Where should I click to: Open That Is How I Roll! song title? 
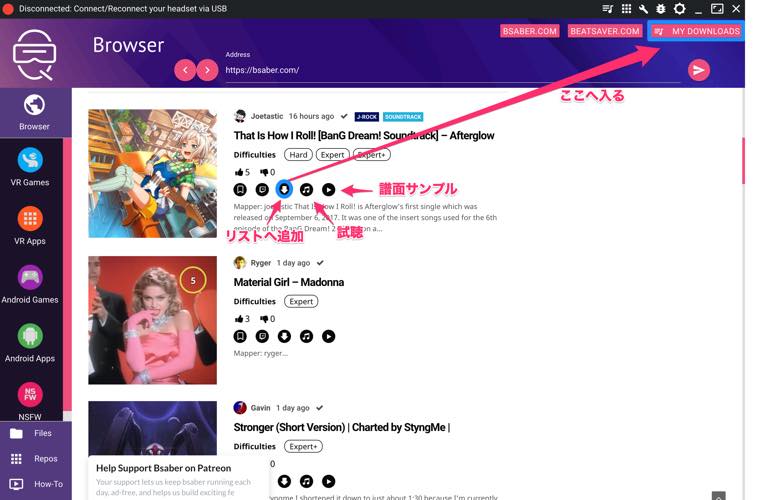point(364,136)
